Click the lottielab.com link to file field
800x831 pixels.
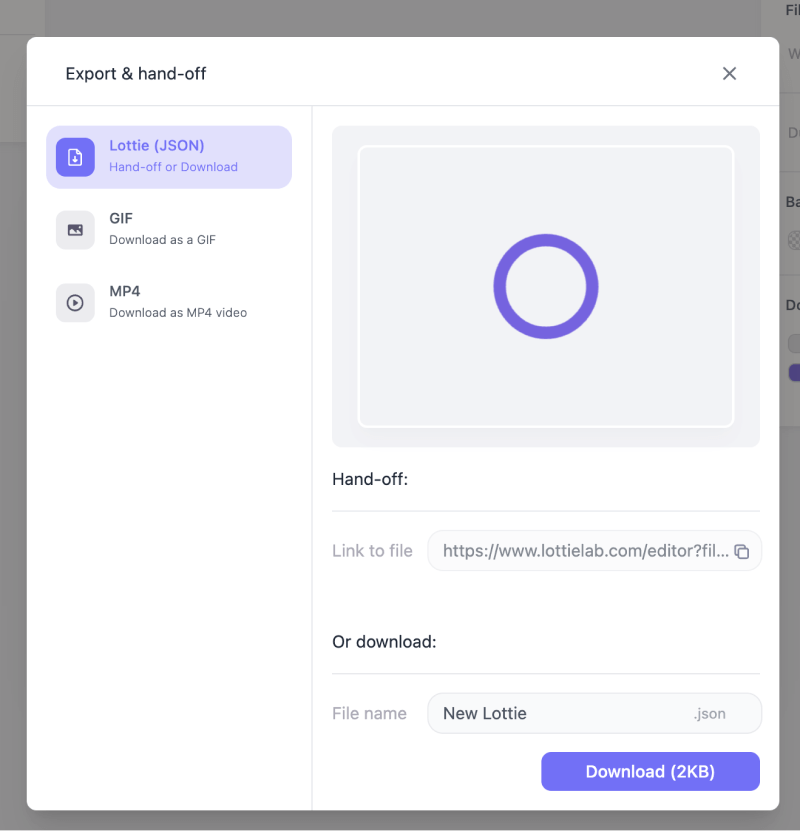(584, 551)
